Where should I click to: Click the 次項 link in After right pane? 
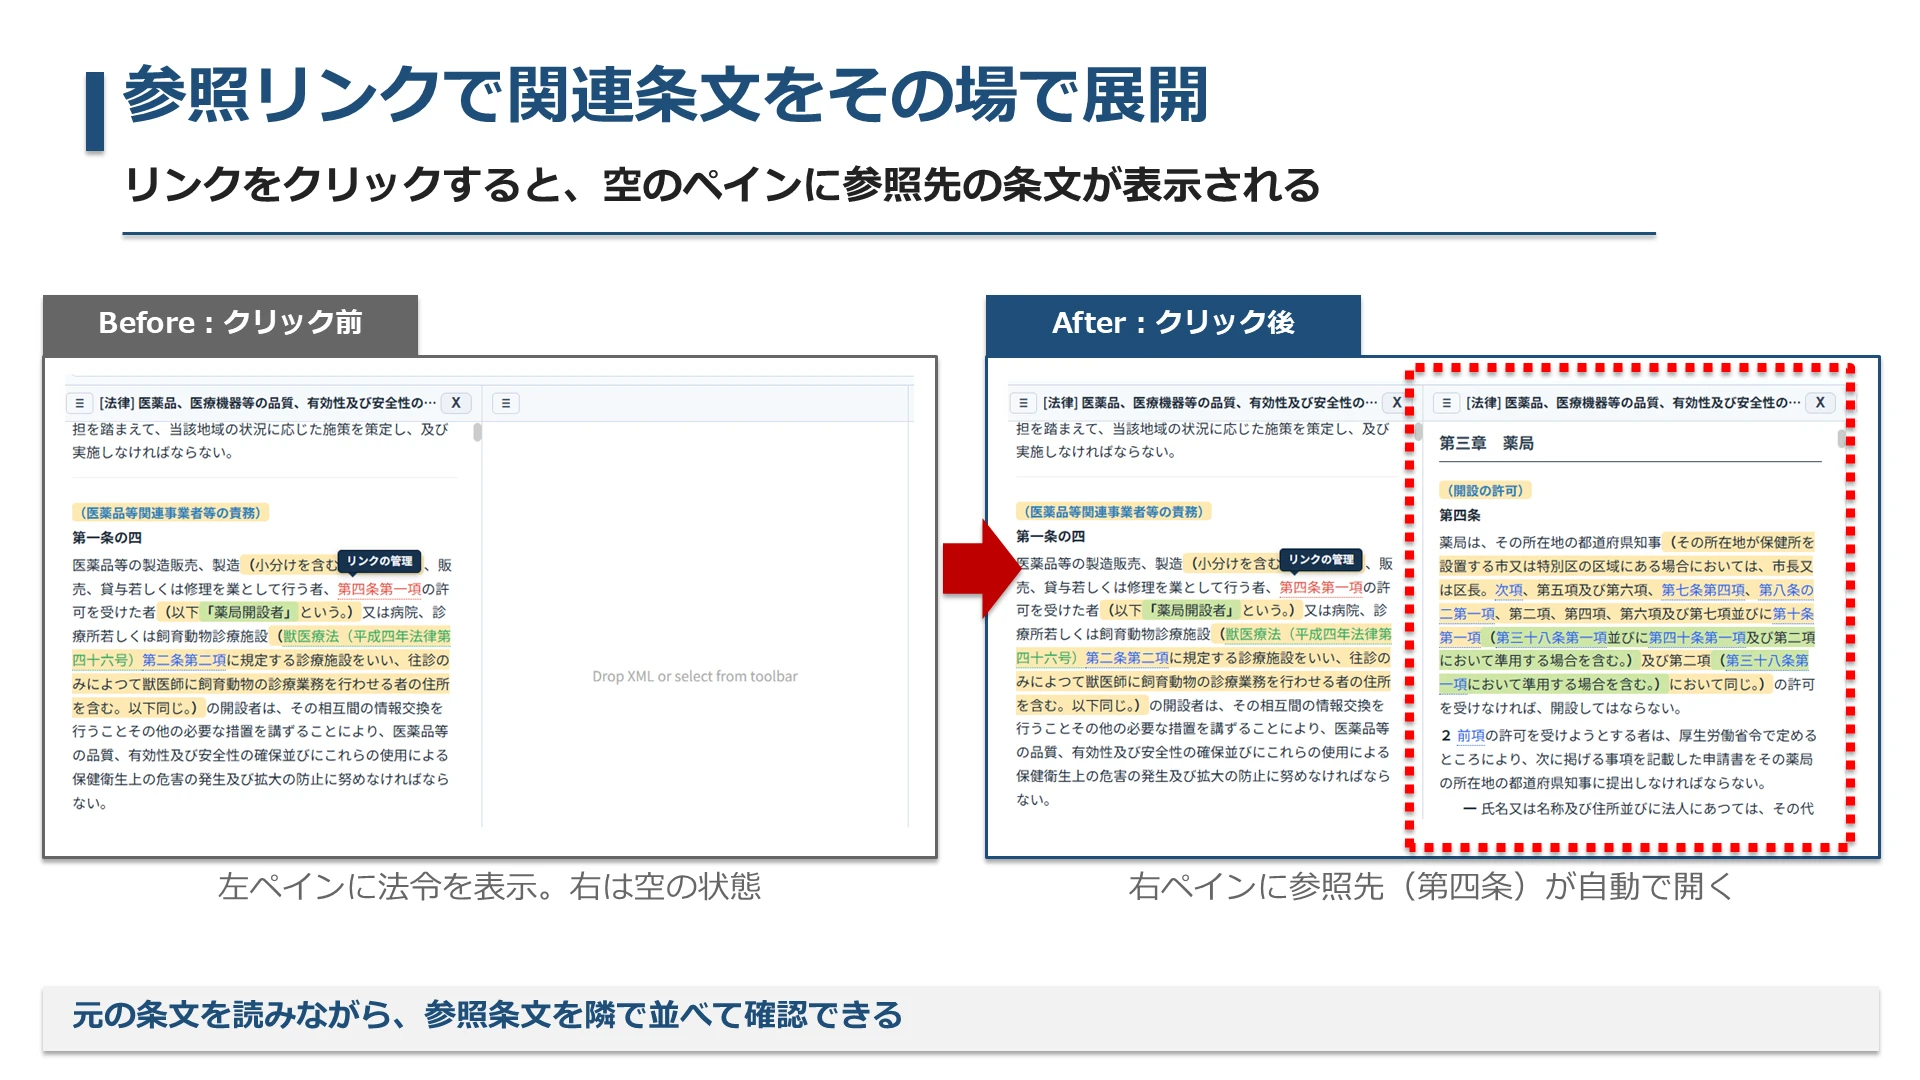click(x=1508, y=590)
